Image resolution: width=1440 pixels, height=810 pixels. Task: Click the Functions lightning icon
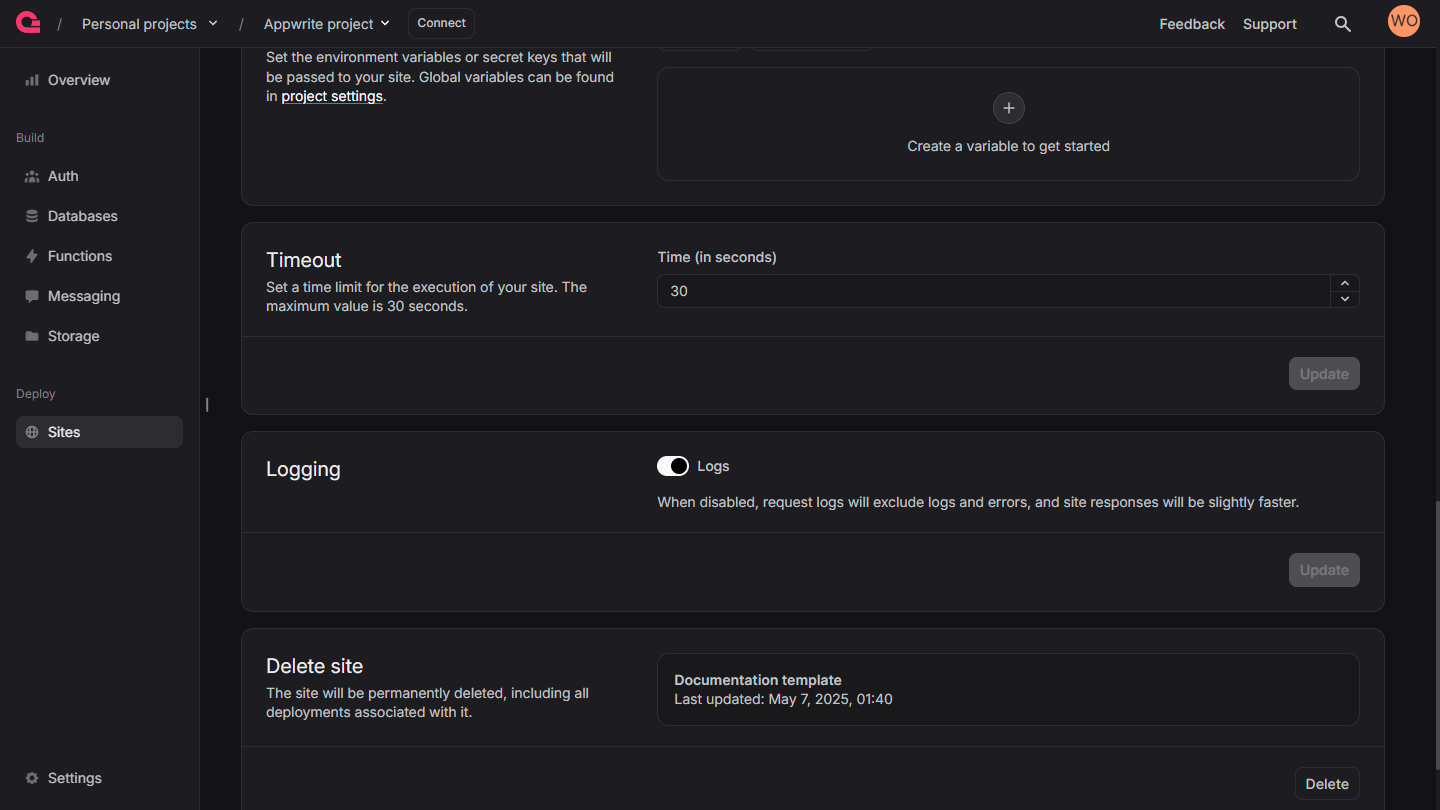32,256
